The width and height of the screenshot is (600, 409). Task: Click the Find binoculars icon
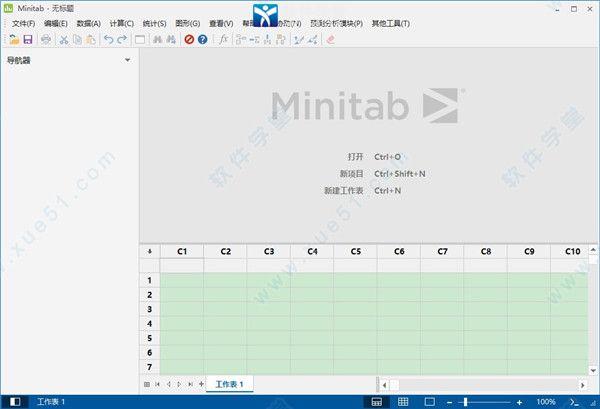click(157, 39)
